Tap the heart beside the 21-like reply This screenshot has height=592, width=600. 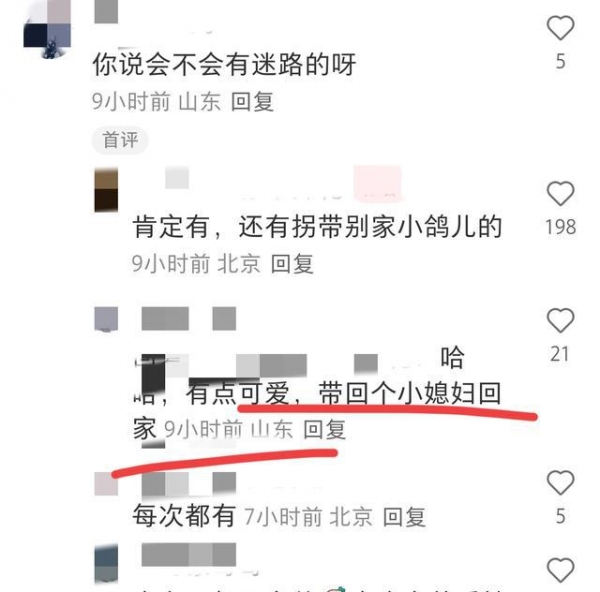tap(560, 320)
